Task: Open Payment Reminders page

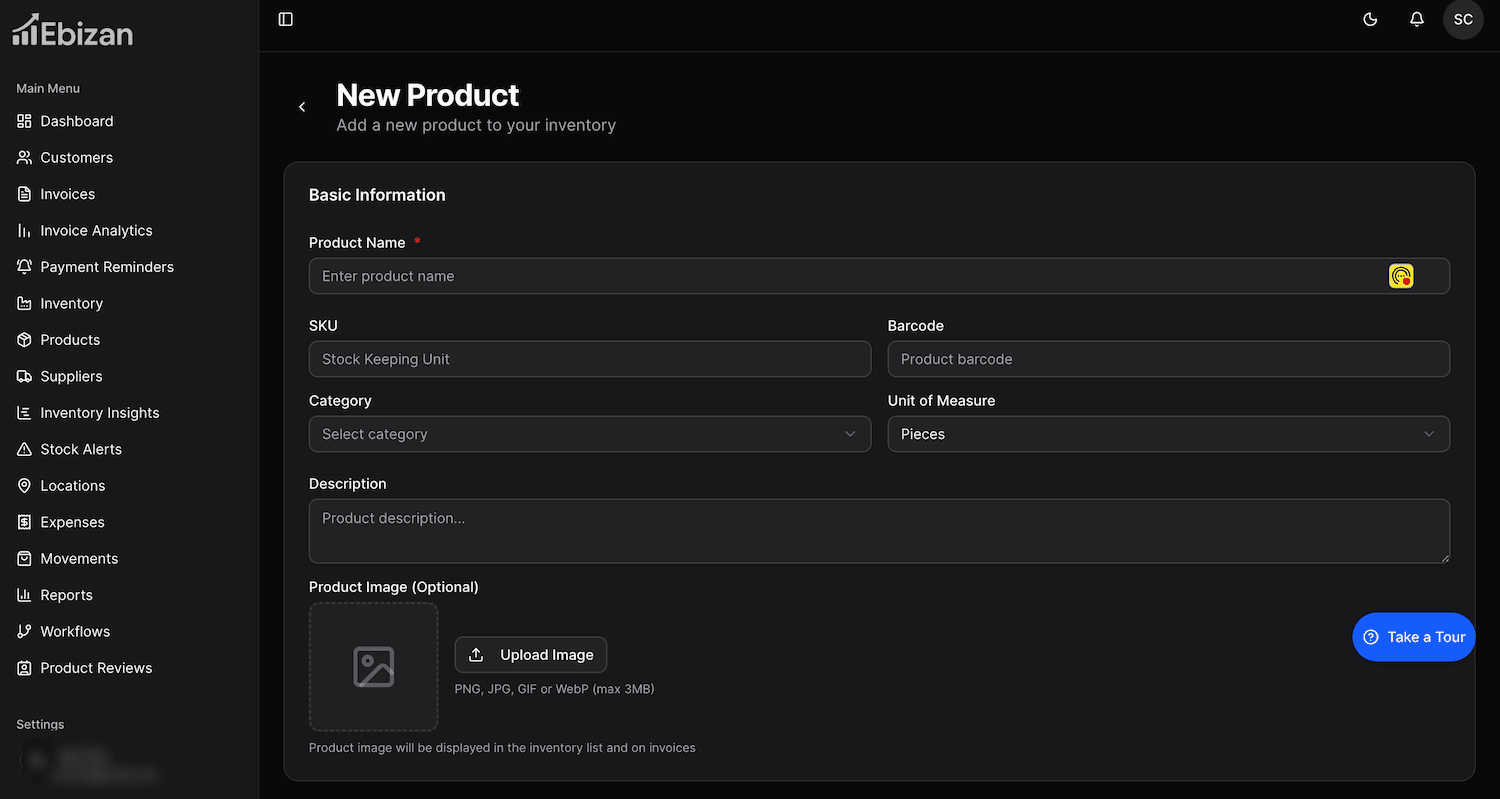Action: tap(107, 267)
